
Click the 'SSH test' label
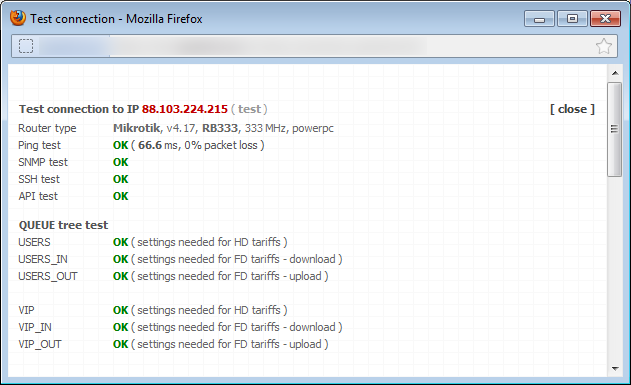(39, 179)
